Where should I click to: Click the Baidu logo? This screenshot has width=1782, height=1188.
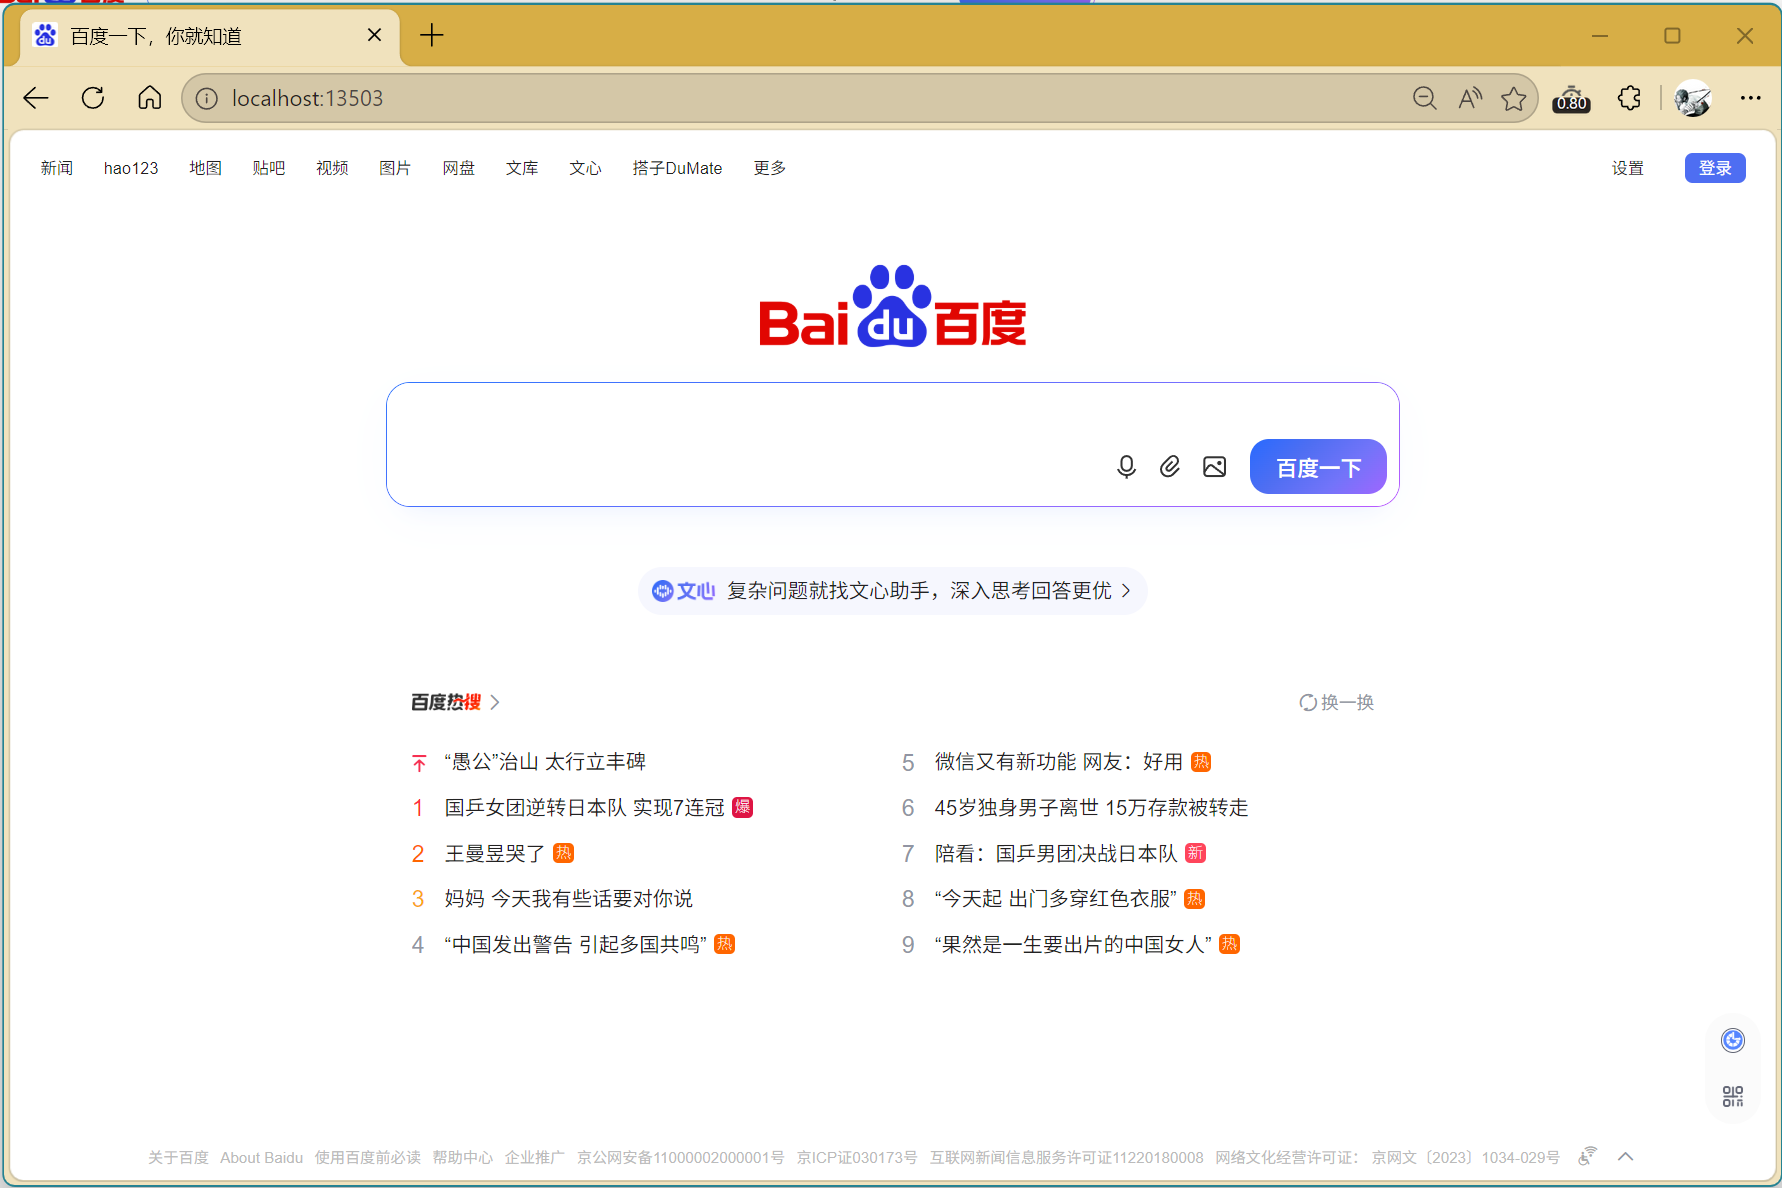[892, 307]
